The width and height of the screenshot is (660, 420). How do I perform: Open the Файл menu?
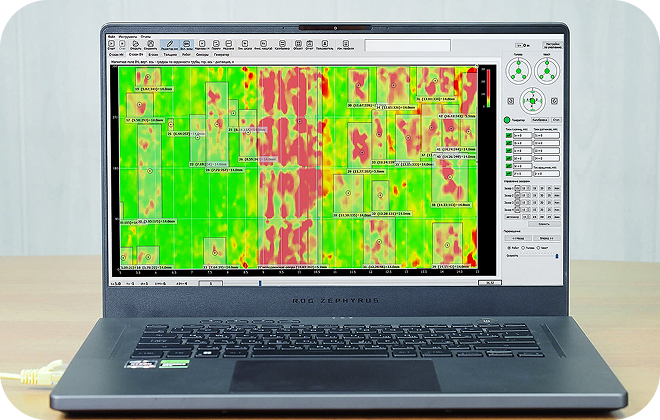coord(112,36)
